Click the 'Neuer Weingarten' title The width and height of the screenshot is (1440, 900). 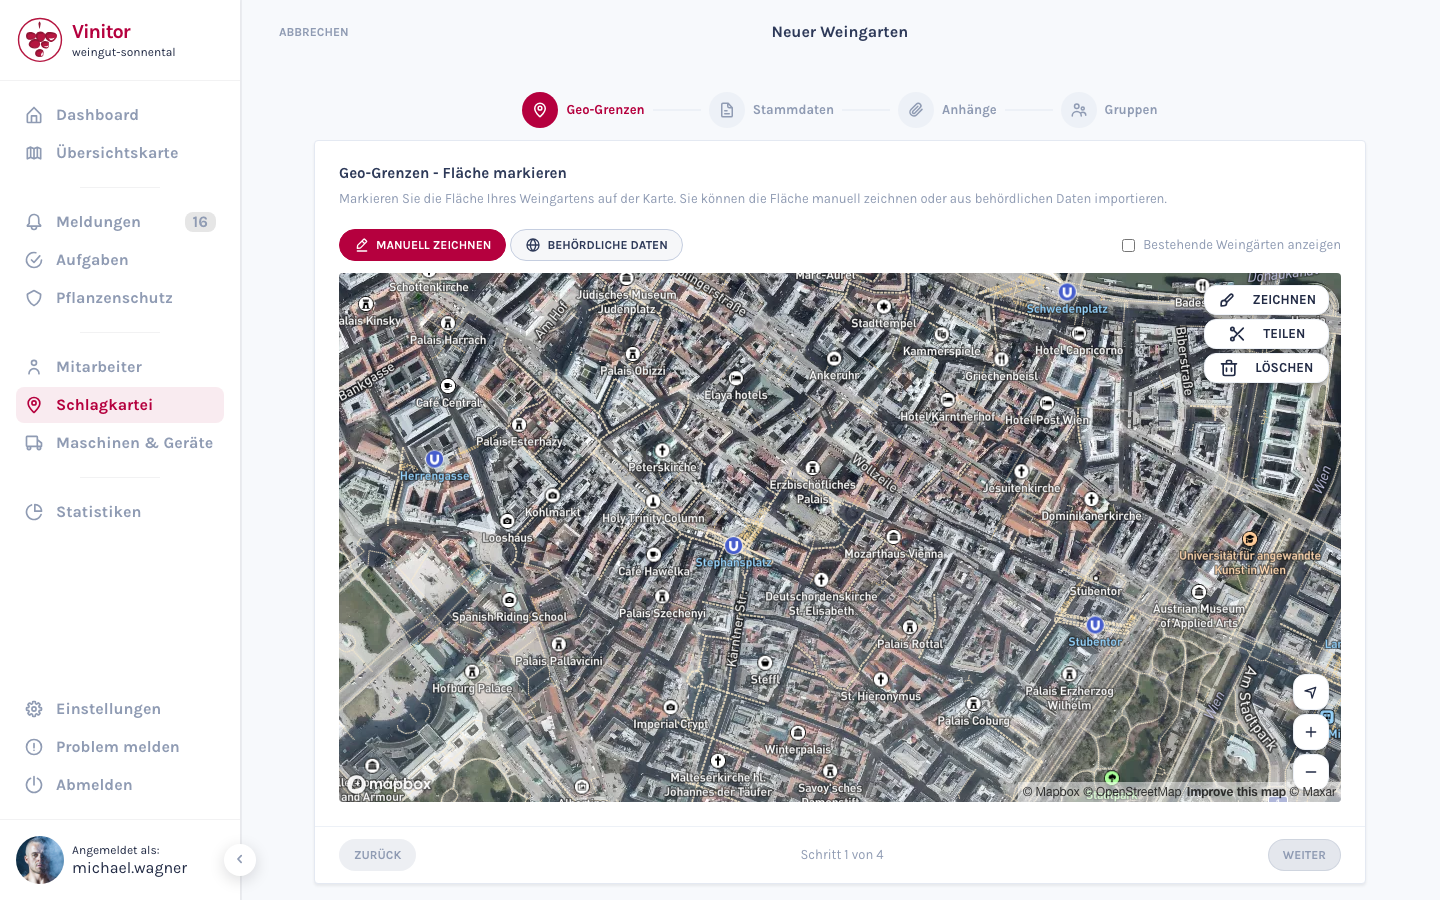coord(840,32)
